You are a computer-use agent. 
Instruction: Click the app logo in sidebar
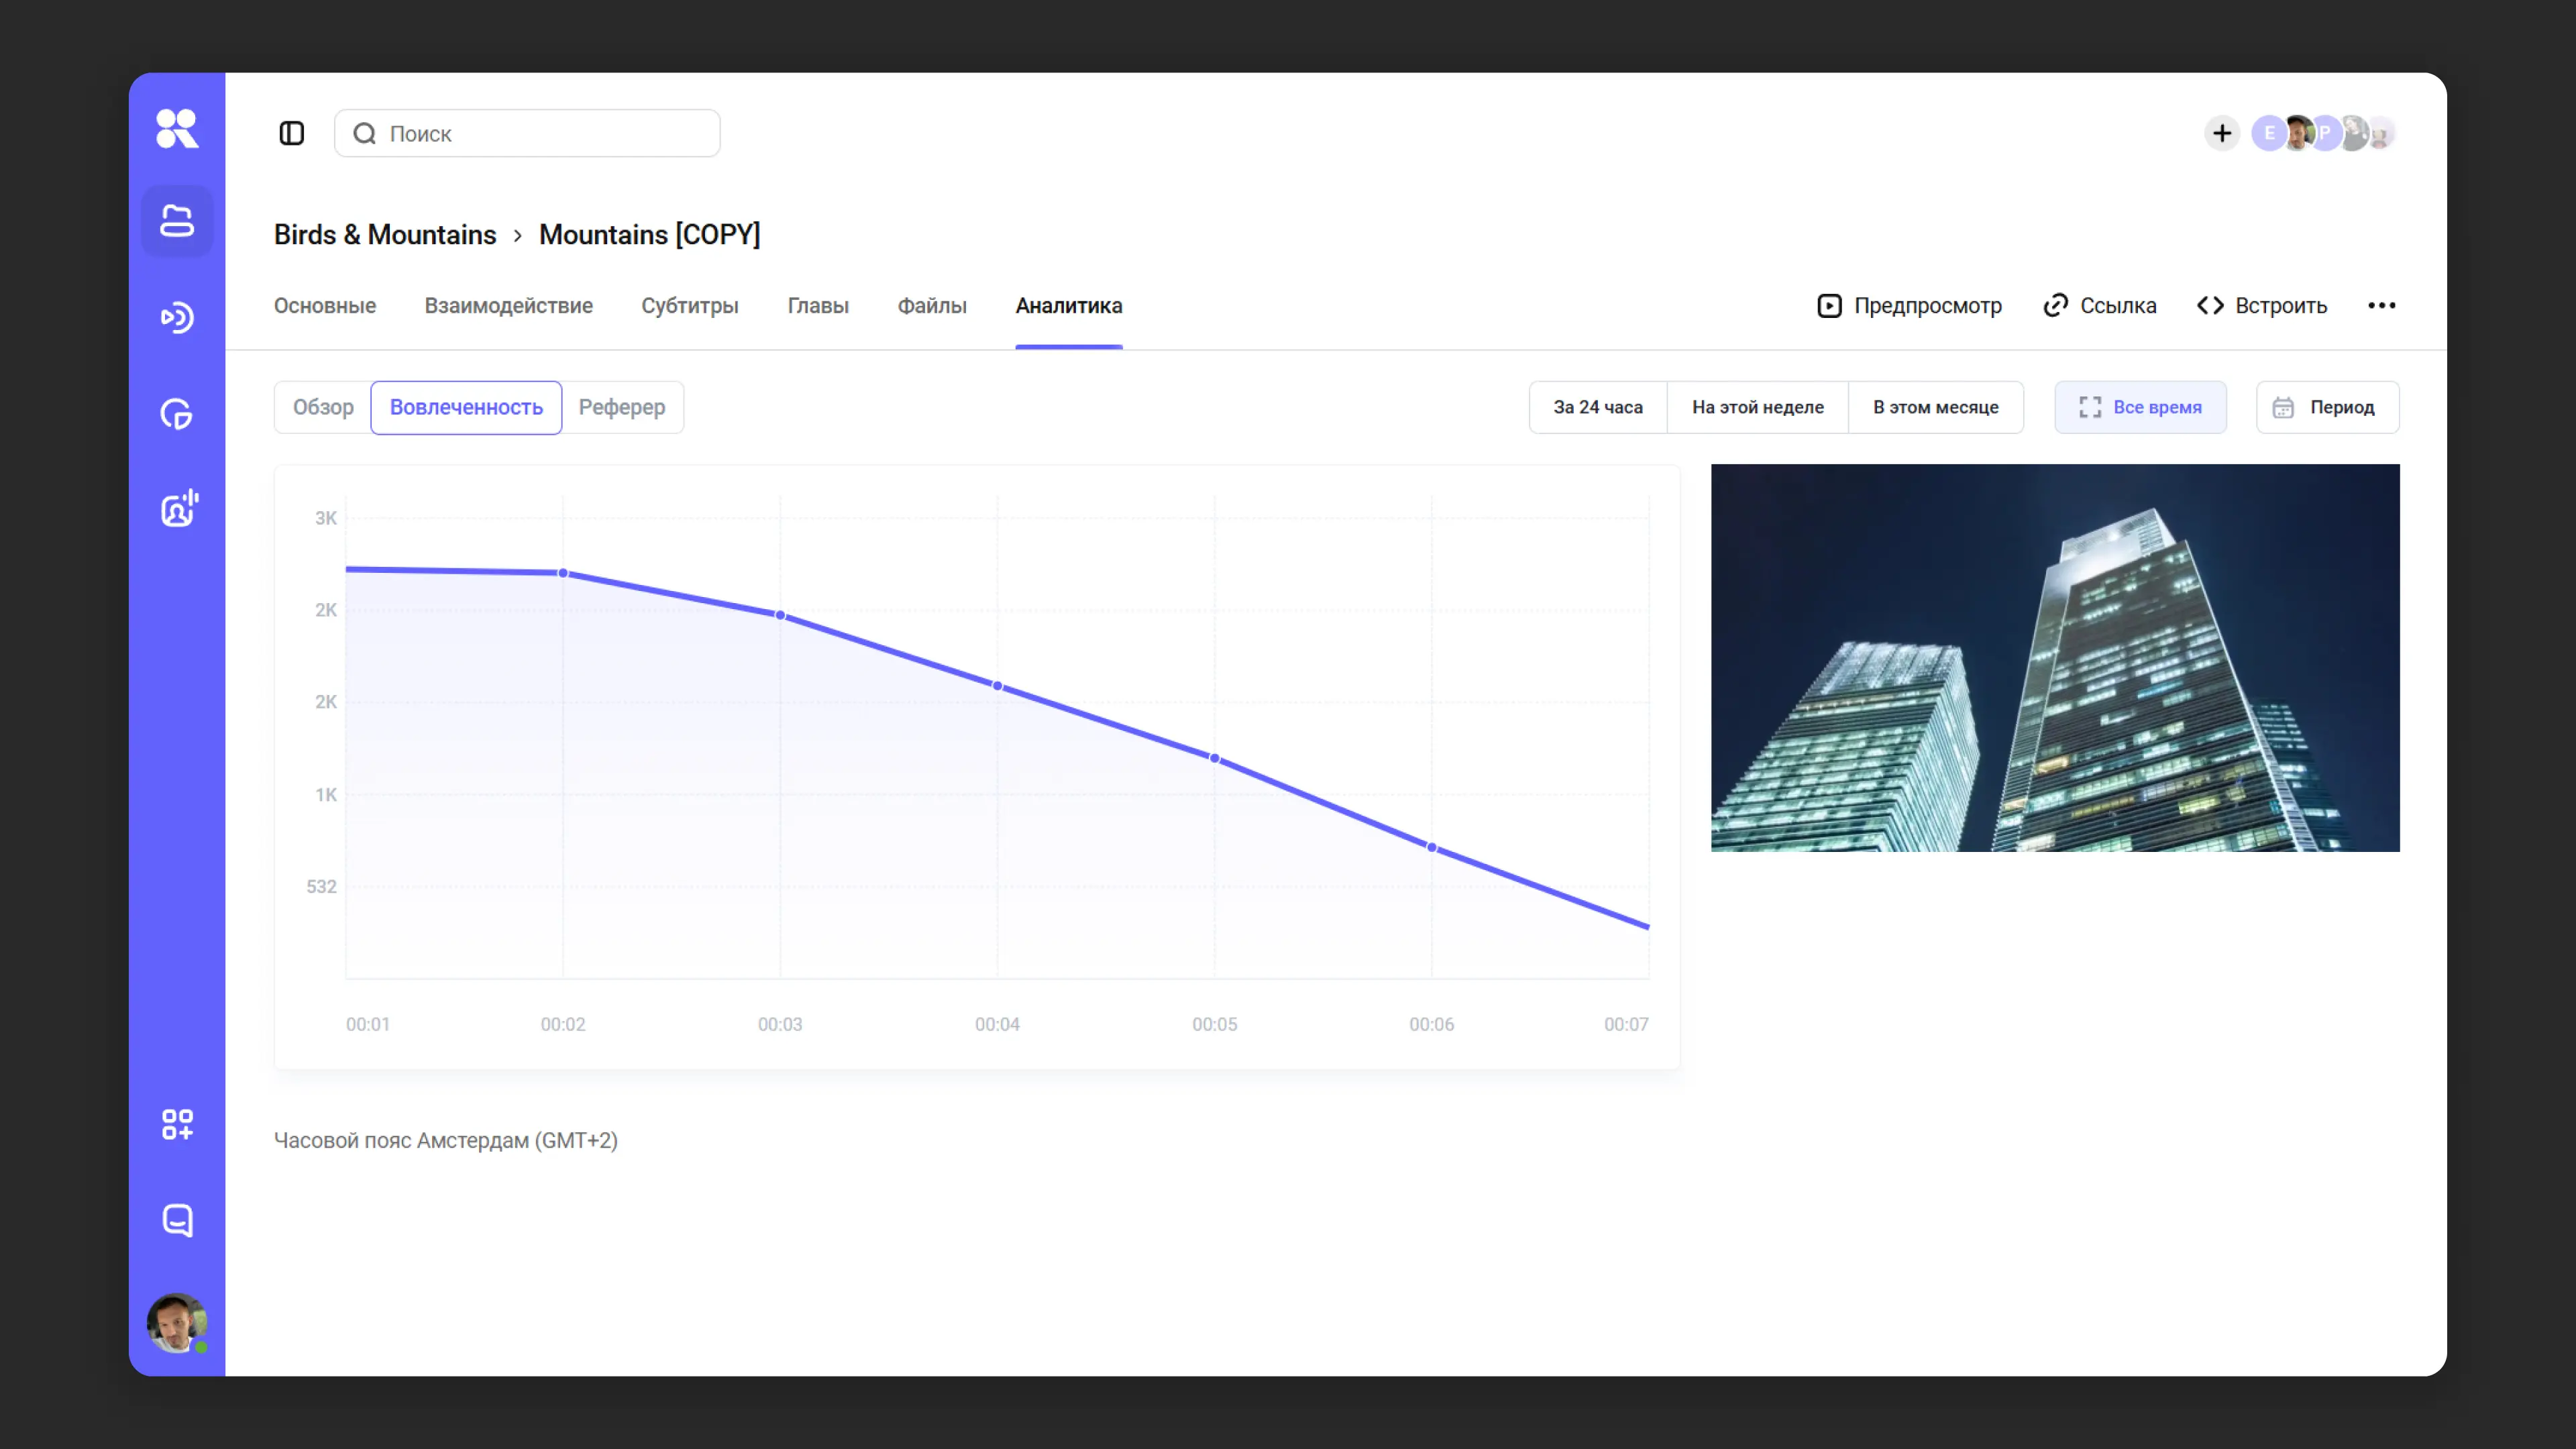tap(177, 129)
